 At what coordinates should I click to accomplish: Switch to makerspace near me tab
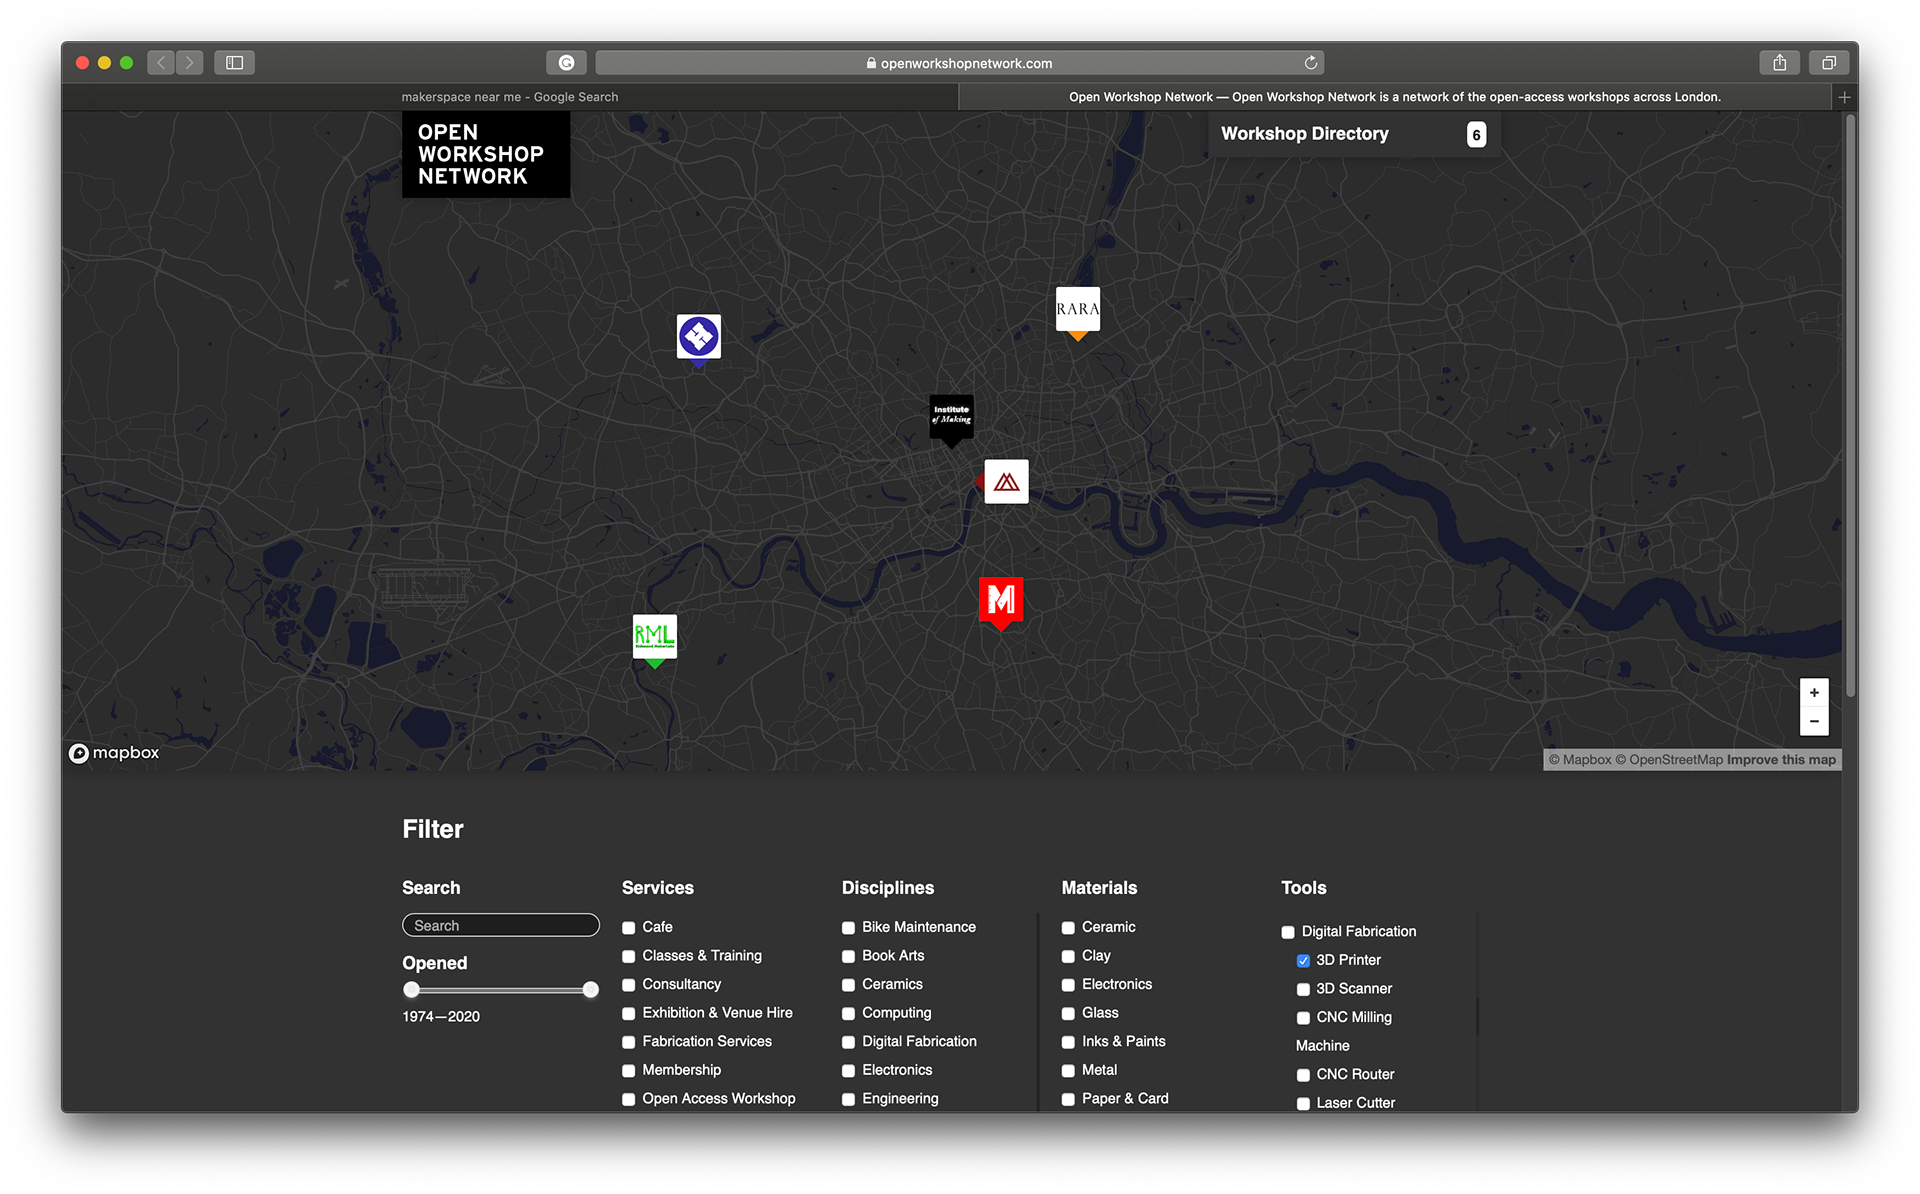[510, 97]
